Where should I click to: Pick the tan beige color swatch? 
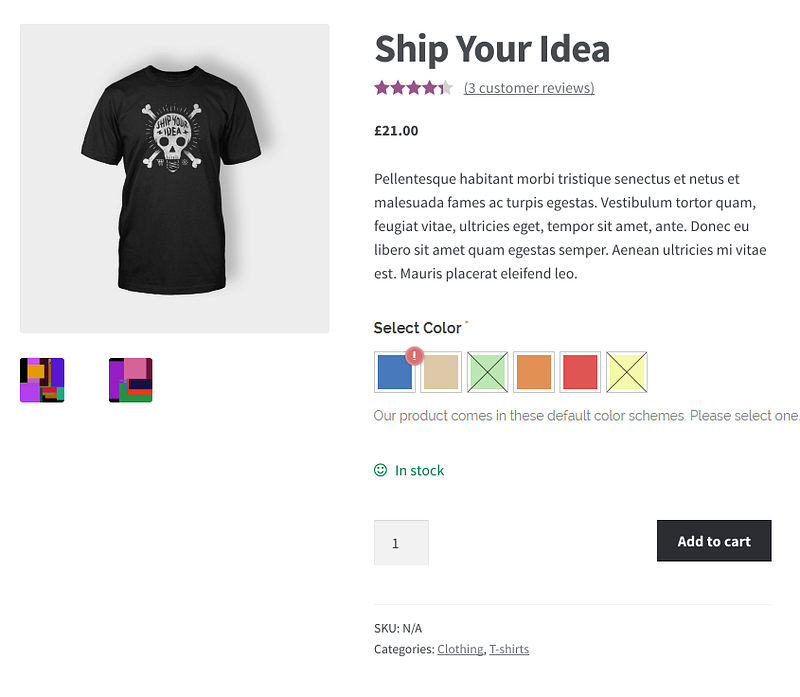click(441, 372)
